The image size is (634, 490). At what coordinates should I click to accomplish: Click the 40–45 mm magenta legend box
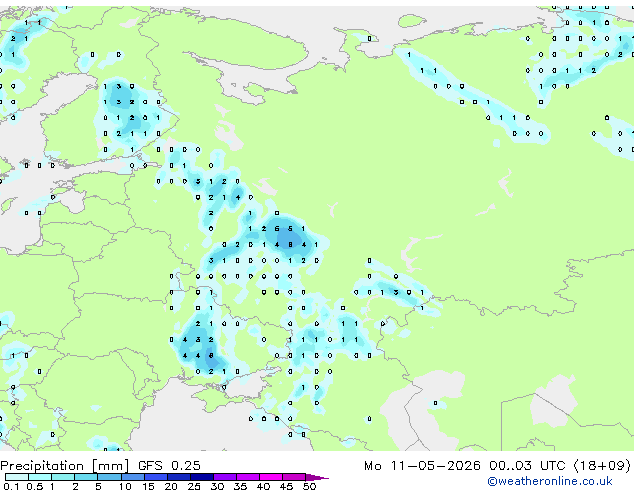(271, 477)
